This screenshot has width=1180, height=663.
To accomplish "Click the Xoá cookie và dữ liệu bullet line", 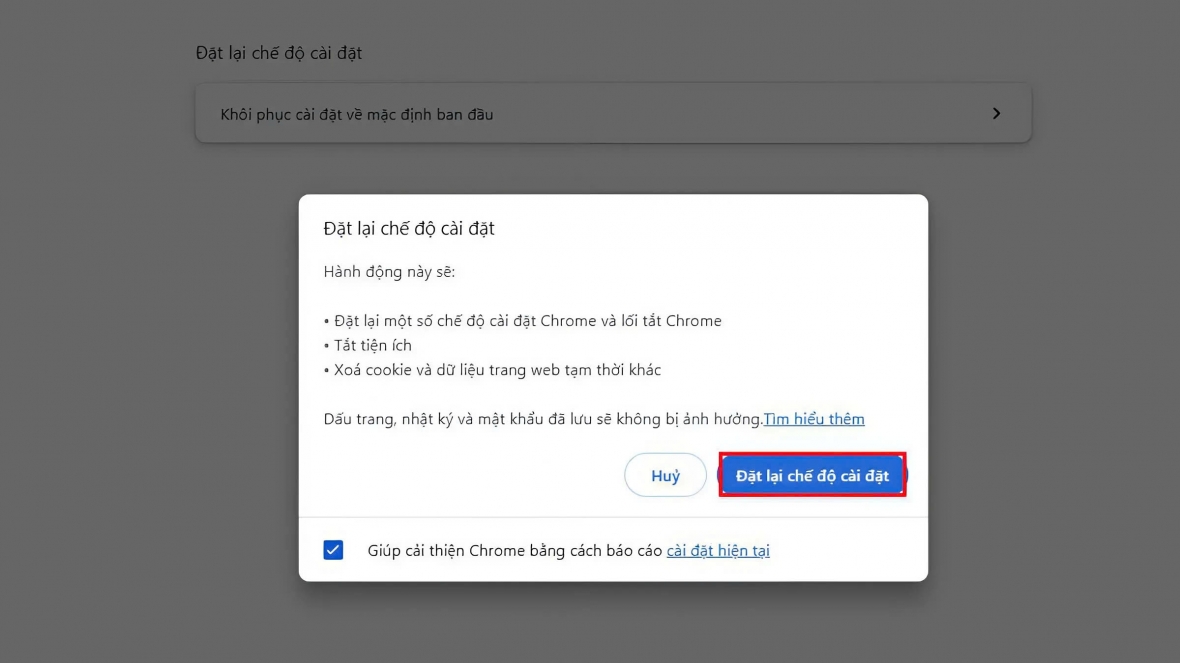I will [x=492, y=370].
